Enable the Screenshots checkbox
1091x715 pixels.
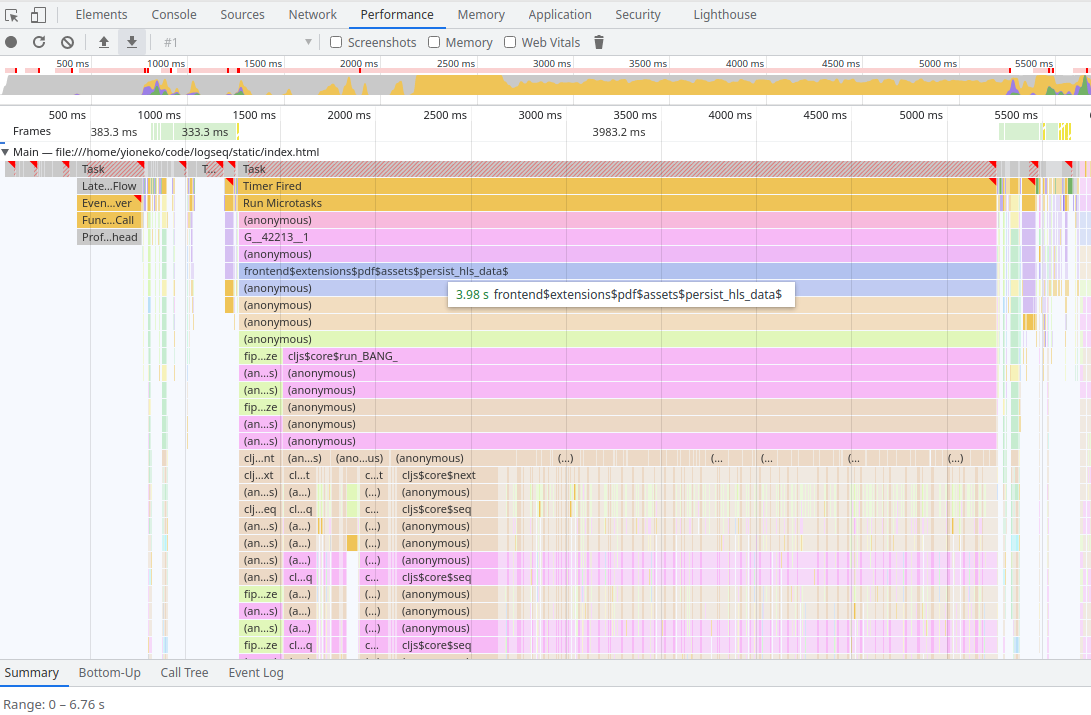click(335, 42)
